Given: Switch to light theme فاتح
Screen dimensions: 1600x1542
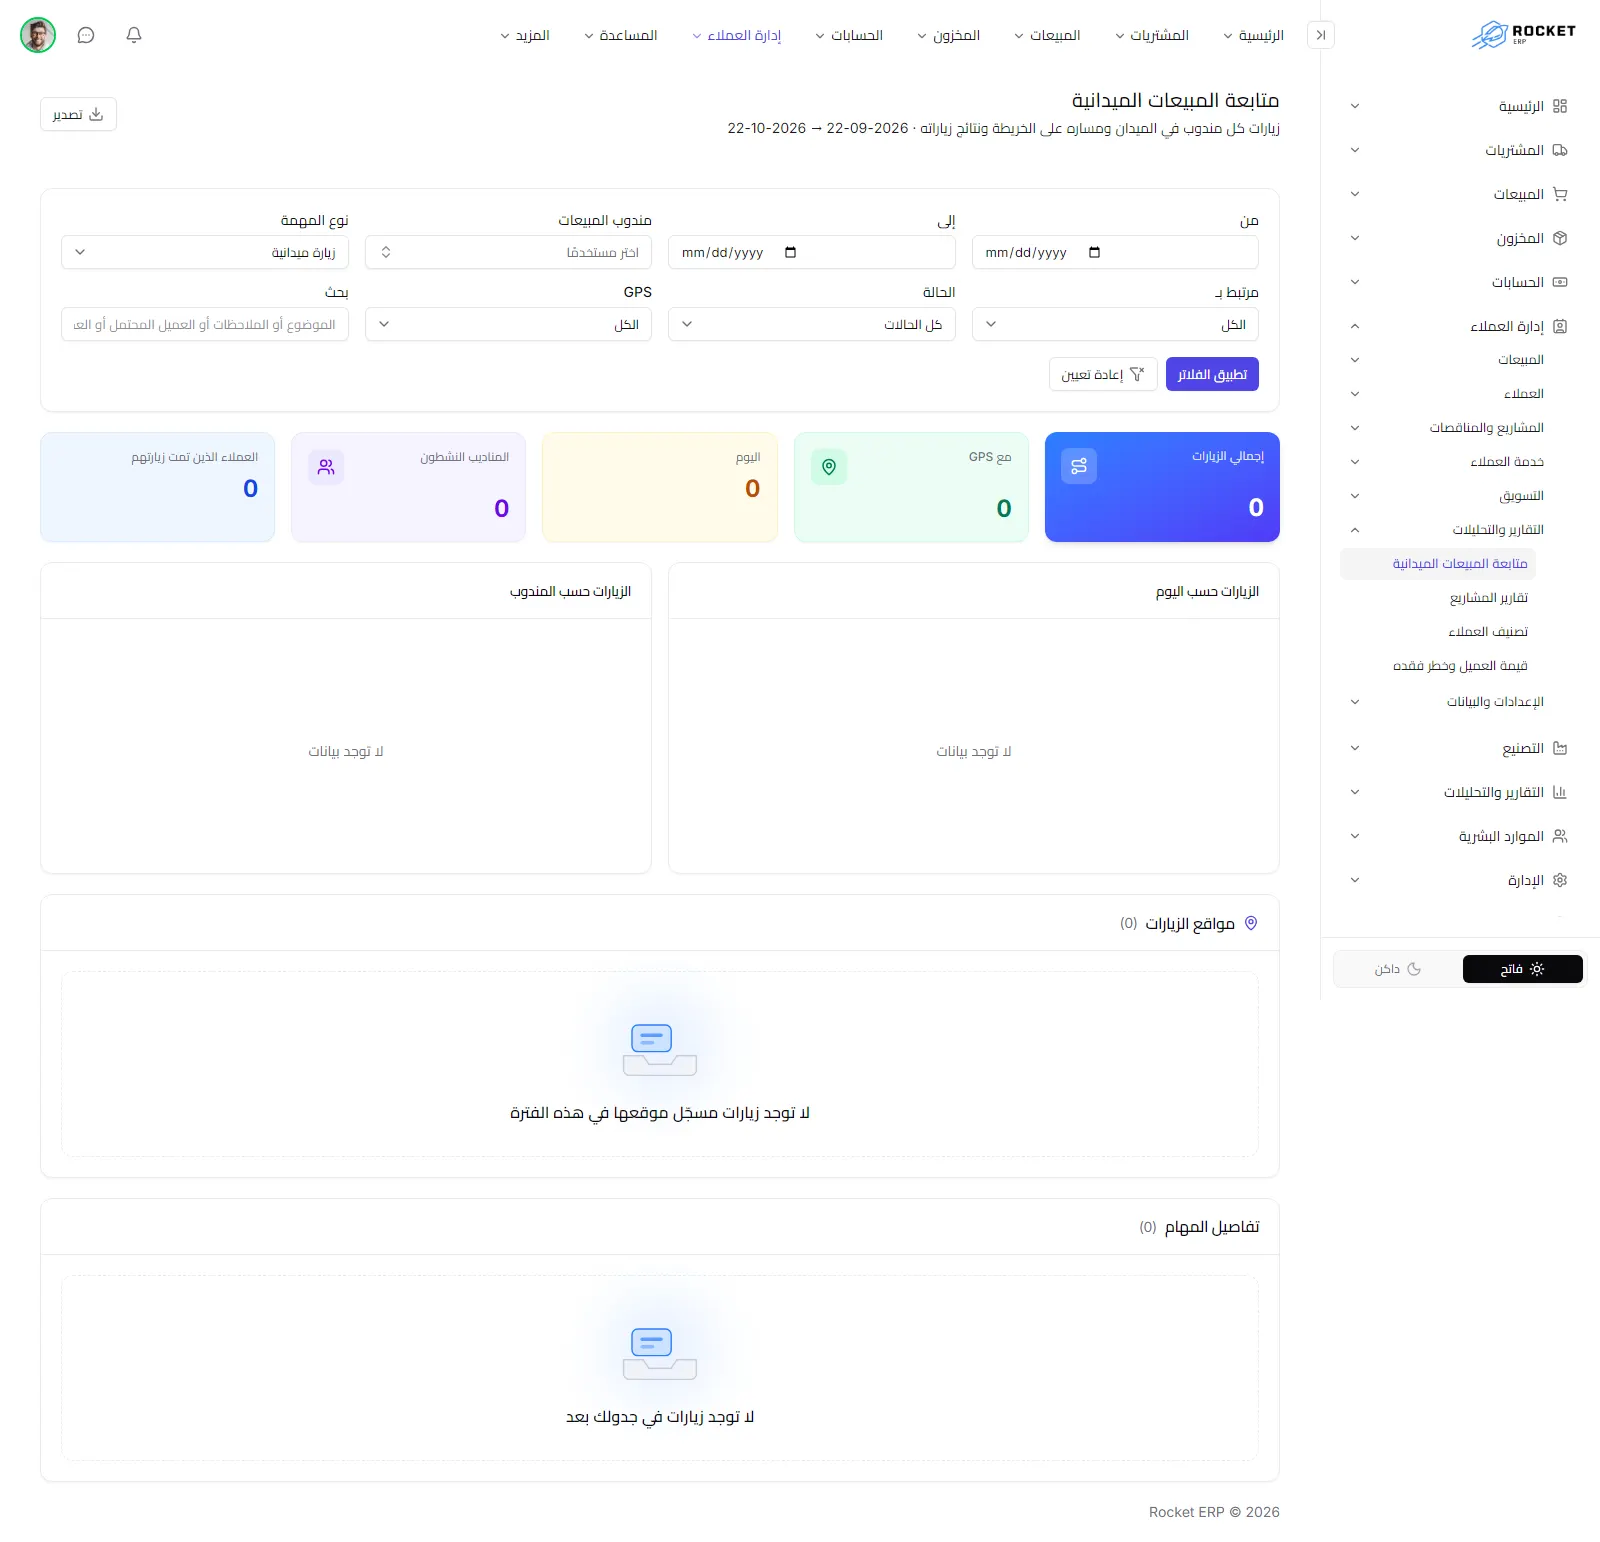Looking at the screenshot, I should 1522,969.
